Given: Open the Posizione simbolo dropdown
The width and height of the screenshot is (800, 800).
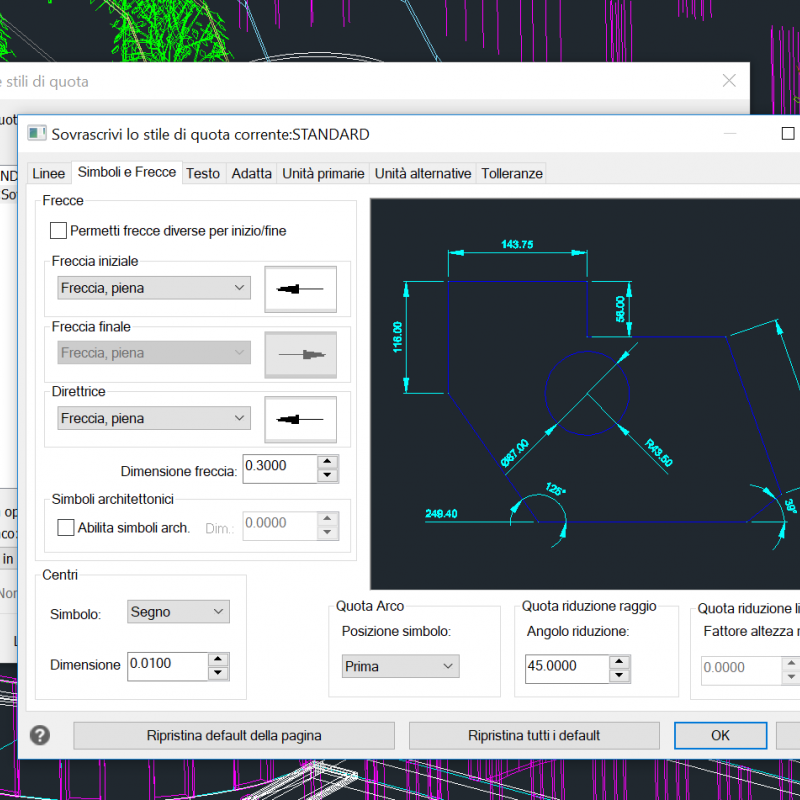Looking at the screenshot, I should [x=399, y=666].
